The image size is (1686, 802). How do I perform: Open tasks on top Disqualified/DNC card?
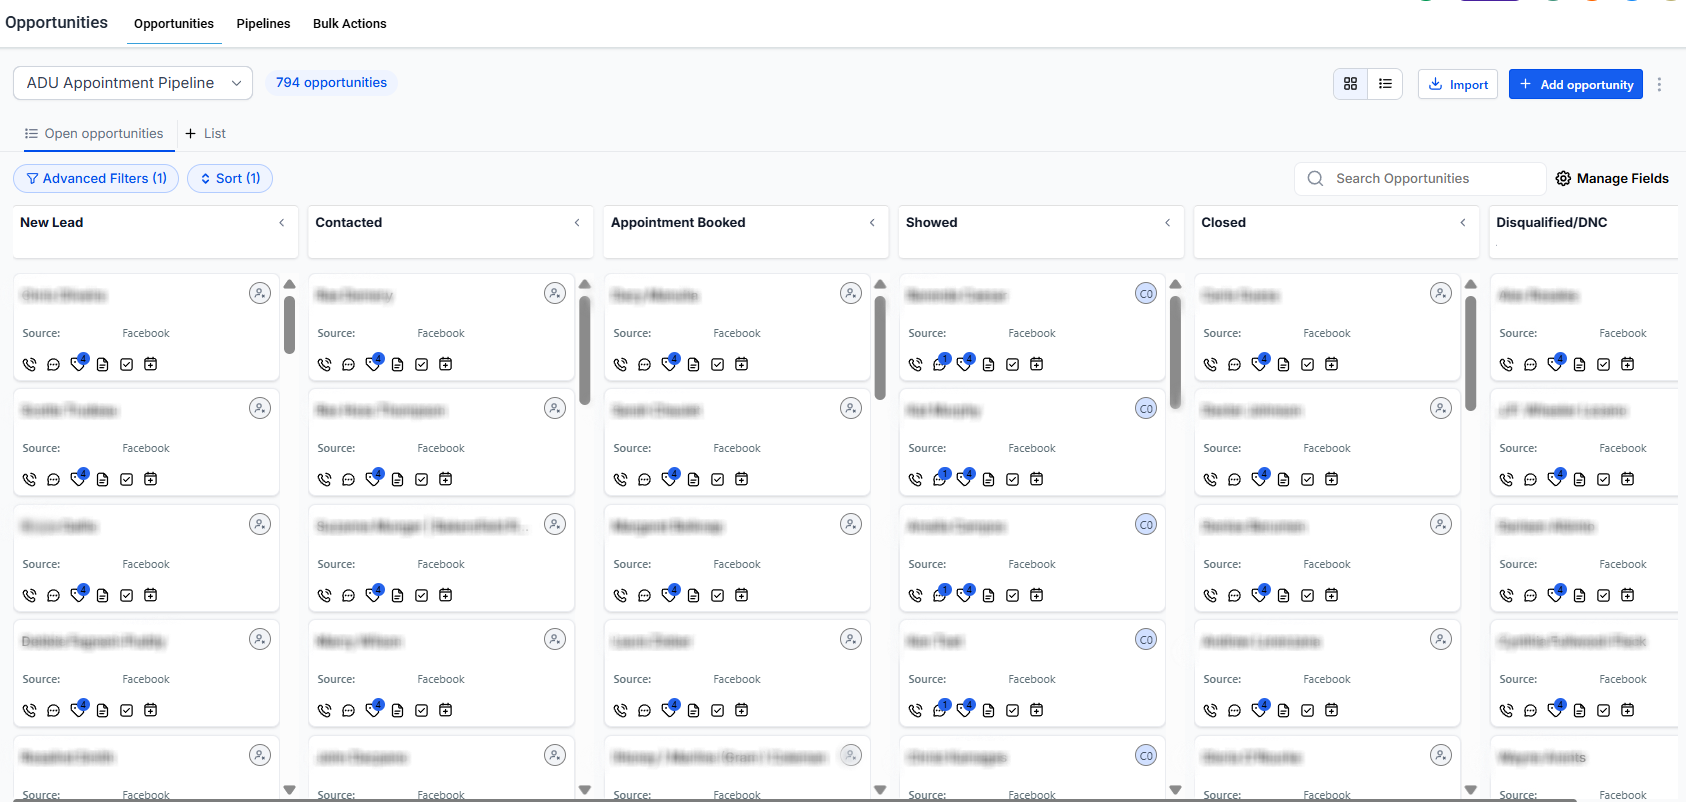(1603, 365)
